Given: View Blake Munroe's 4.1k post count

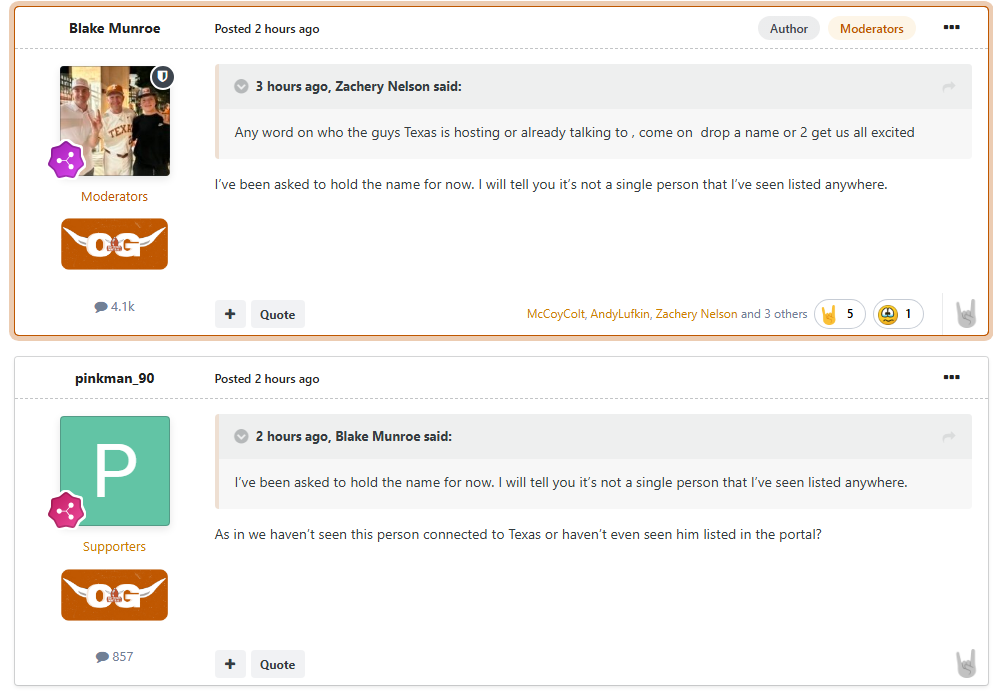Looking at the screenshot, I should click(x=115, y=307).
